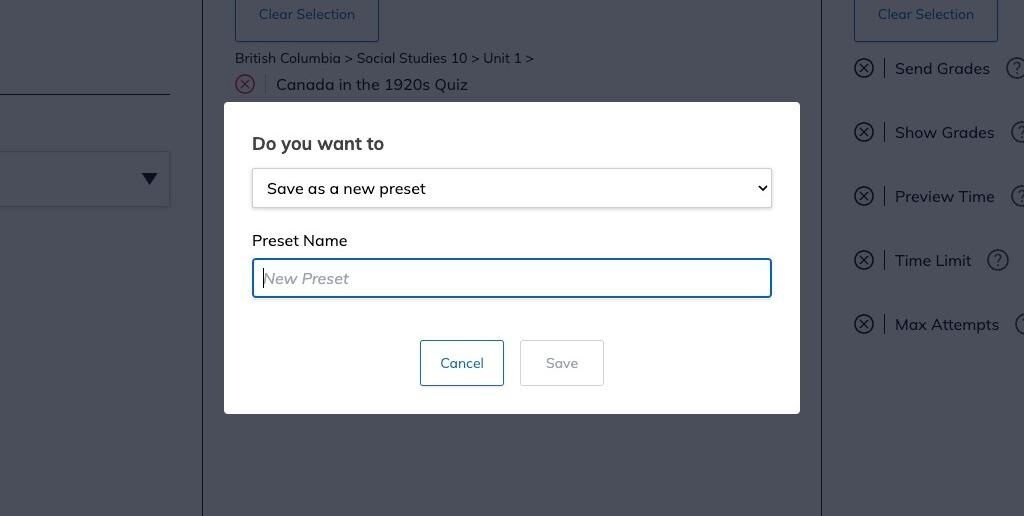The height and width of the screenshot is (516, 1024).
Task: Open help for Max Attempts
Action: pos(1019,324)
